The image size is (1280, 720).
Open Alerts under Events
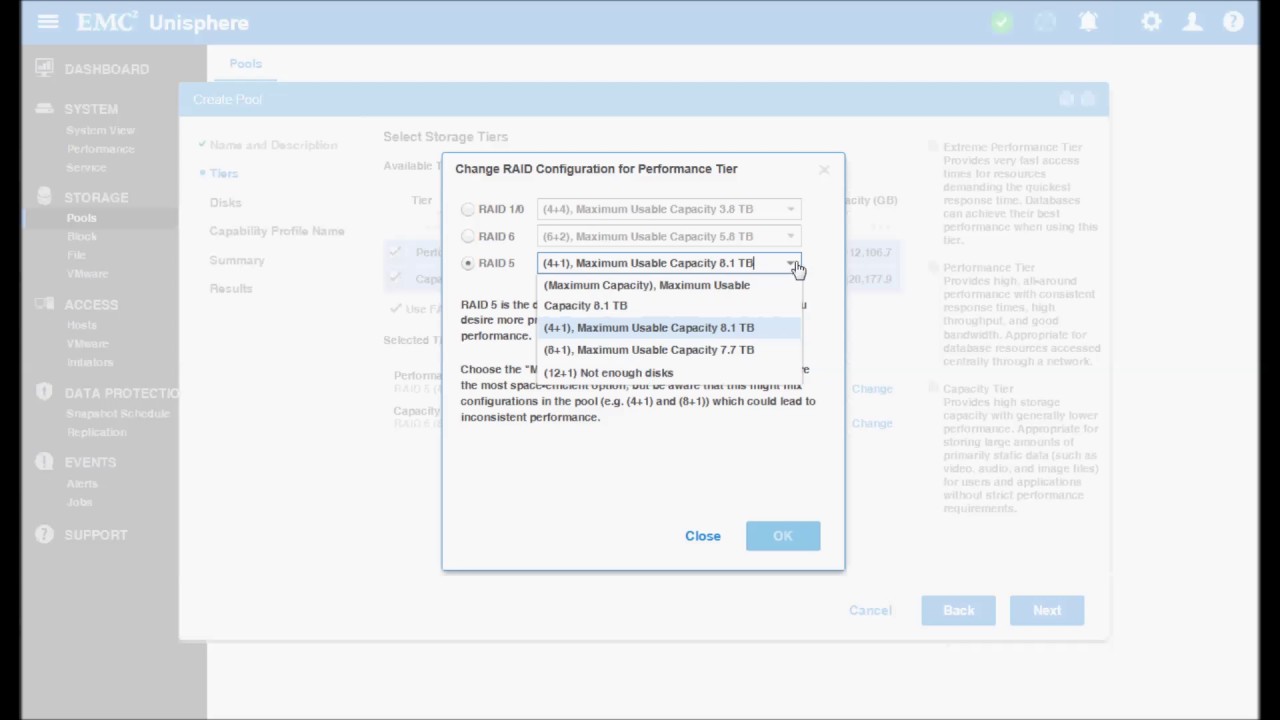82,483
